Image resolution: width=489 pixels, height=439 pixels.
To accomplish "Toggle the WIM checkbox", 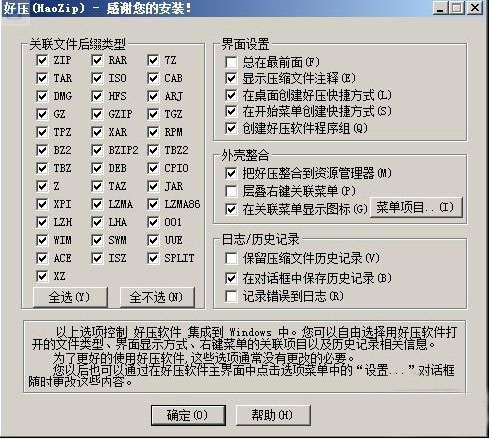I will coord(42,240).
